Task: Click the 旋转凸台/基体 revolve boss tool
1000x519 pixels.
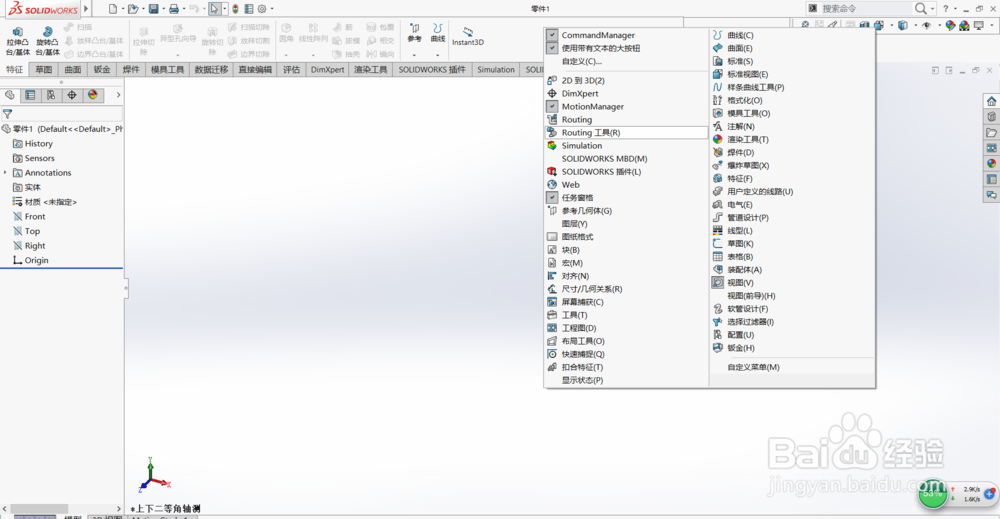Action: [47, 40]
